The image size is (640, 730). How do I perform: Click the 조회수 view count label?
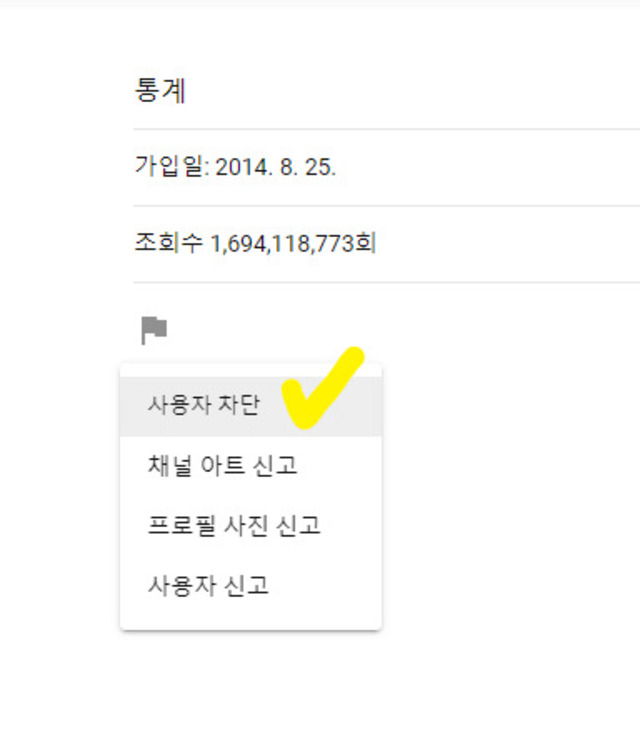pyautogui.click(x=168, y=243)
